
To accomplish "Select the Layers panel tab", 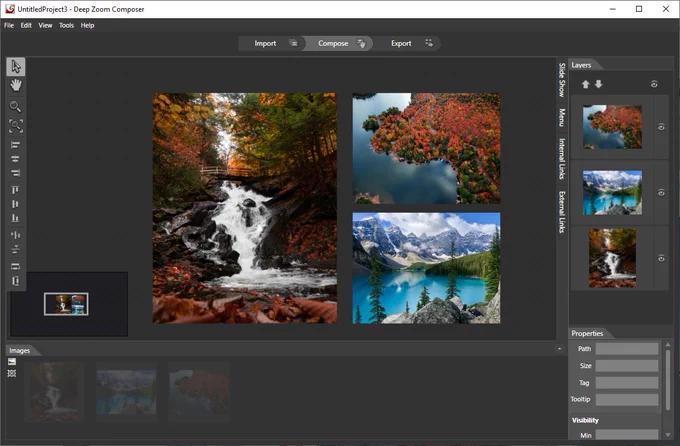I will pyautogui.click(x=581, y=65).
